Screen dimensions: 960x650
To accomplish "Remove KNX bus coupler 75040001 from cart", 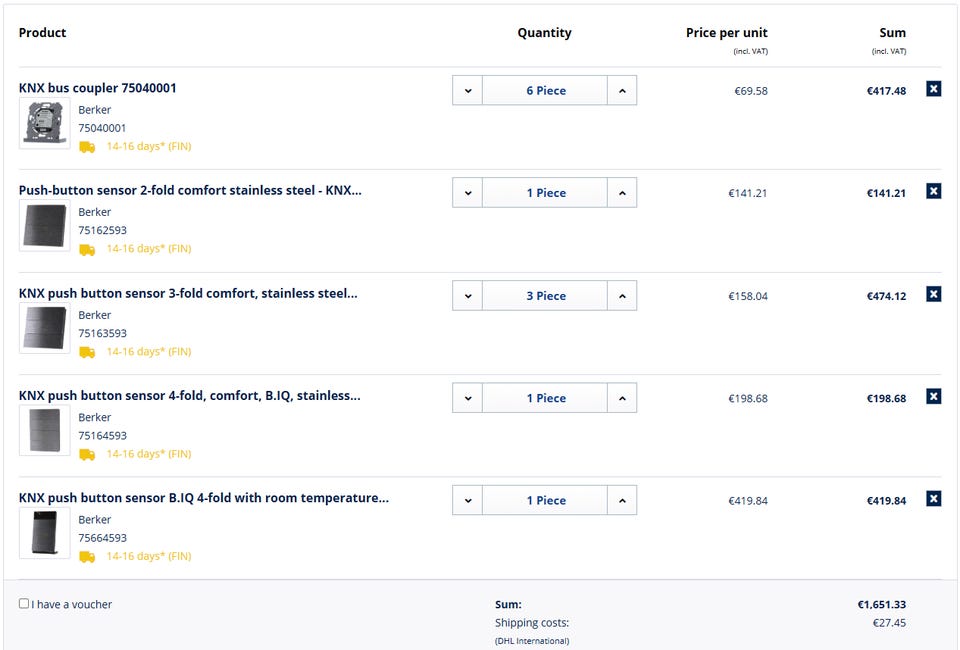I will click(933, 89).
